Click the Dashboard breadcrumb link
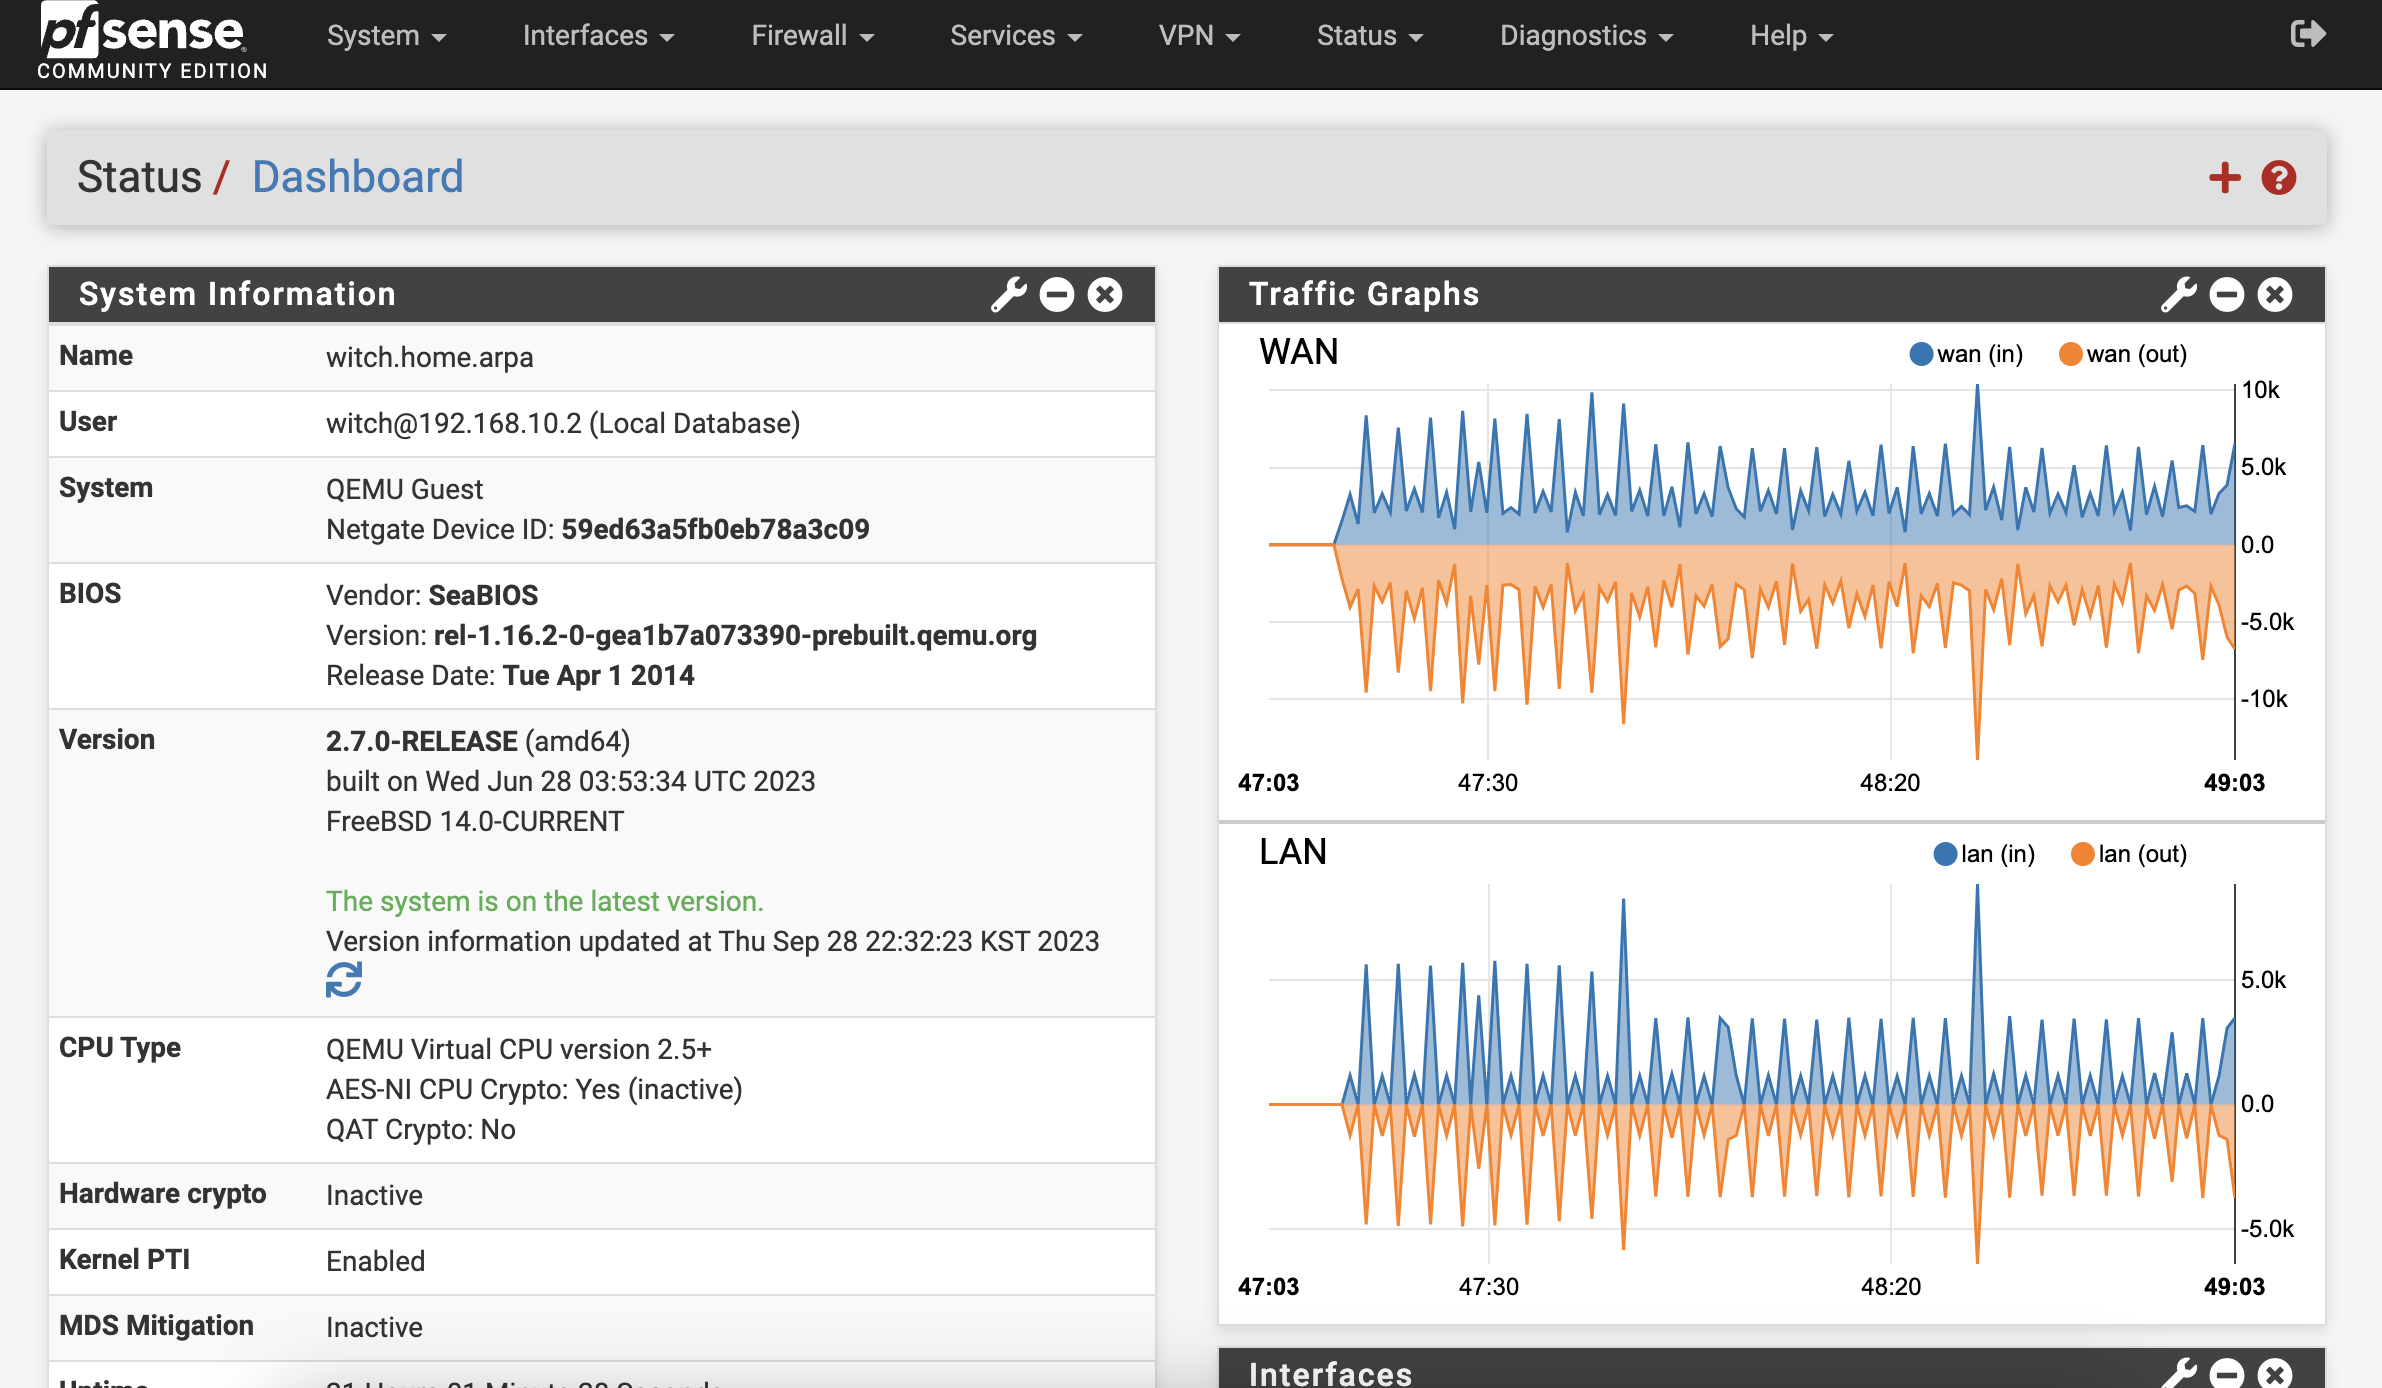The width and height of the screenshot is (2382, 1388). pyautogui.click(x=358, y=177)
